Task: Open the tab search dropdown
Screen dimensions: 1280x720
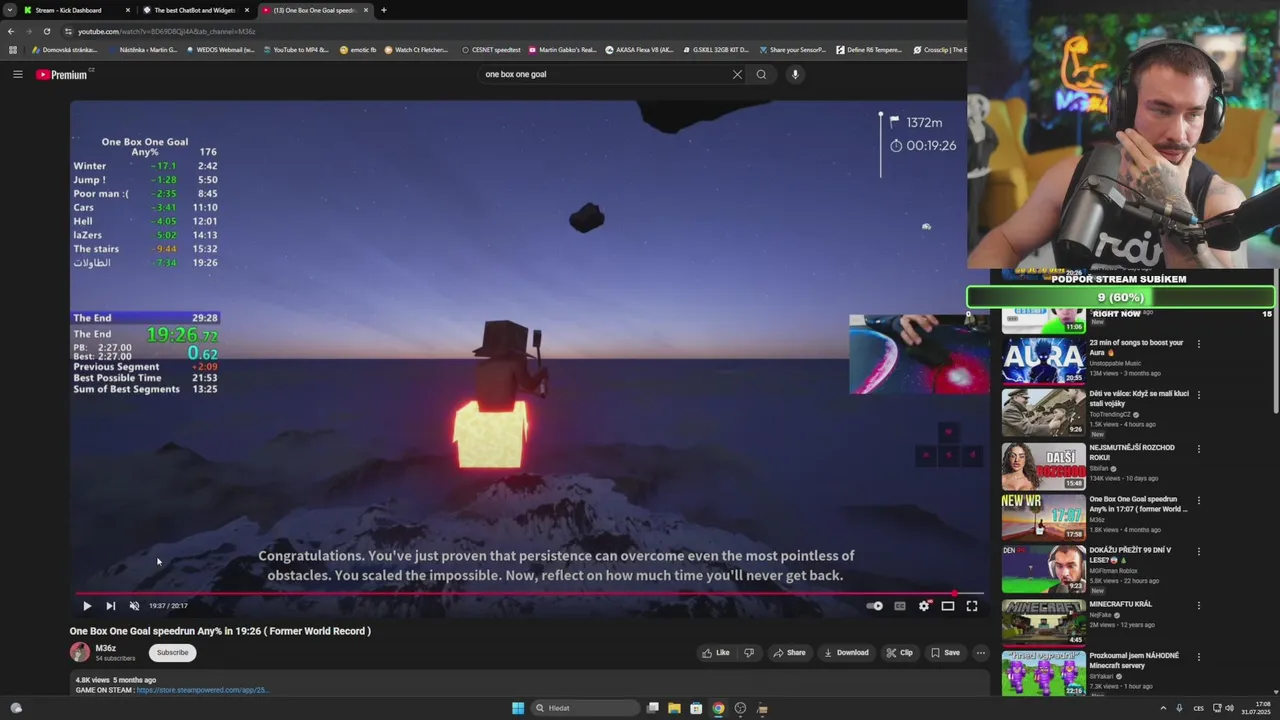Action: click(x=9, y=10)
